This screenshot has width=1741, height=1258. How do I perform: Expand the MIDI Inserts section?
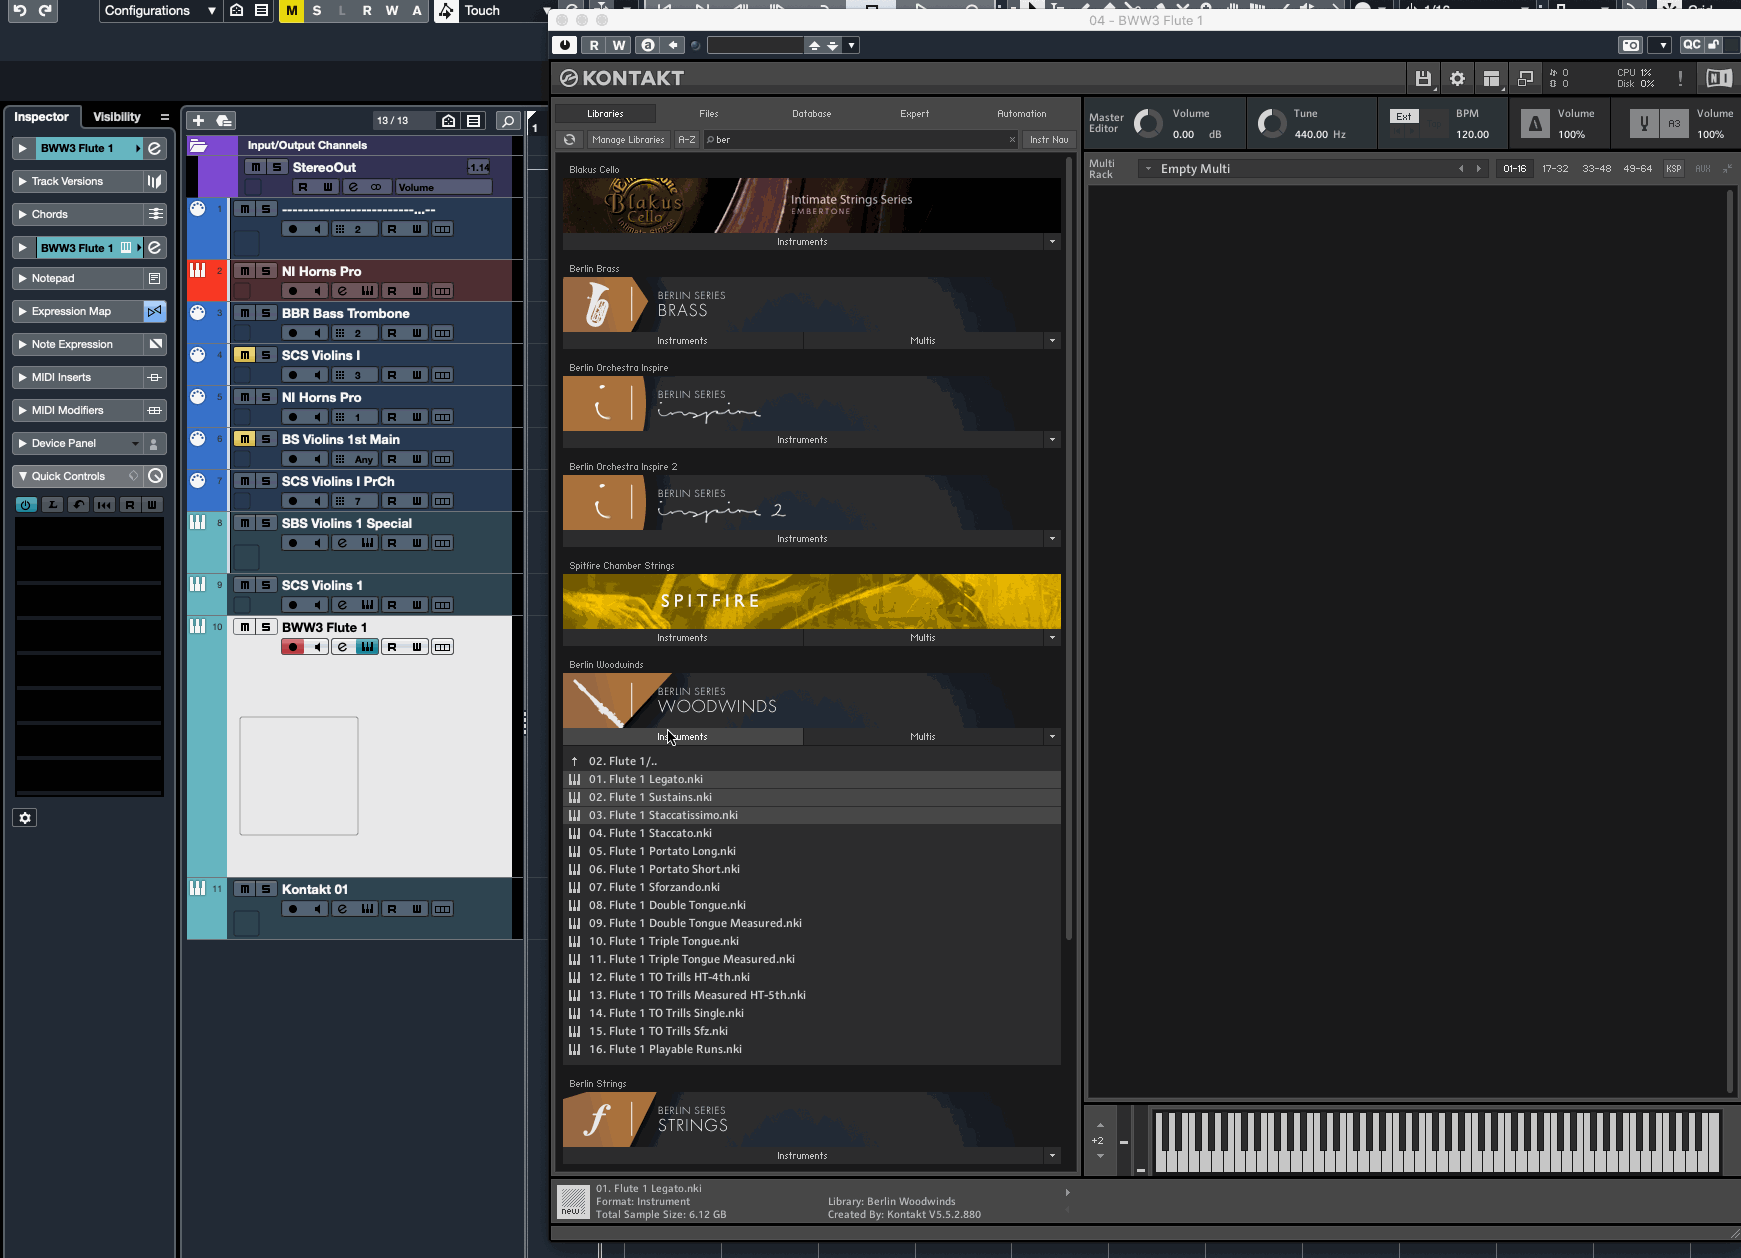[23, 377]
